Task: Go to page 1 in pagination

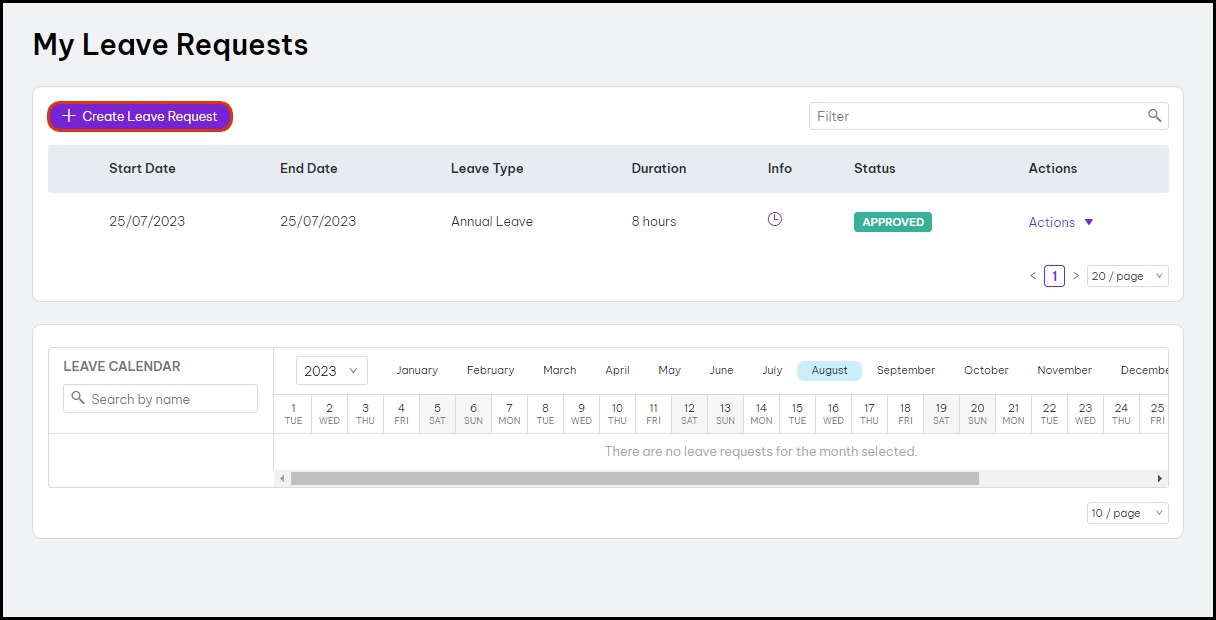Action: pyautogui.click(x=1054, y=276)
